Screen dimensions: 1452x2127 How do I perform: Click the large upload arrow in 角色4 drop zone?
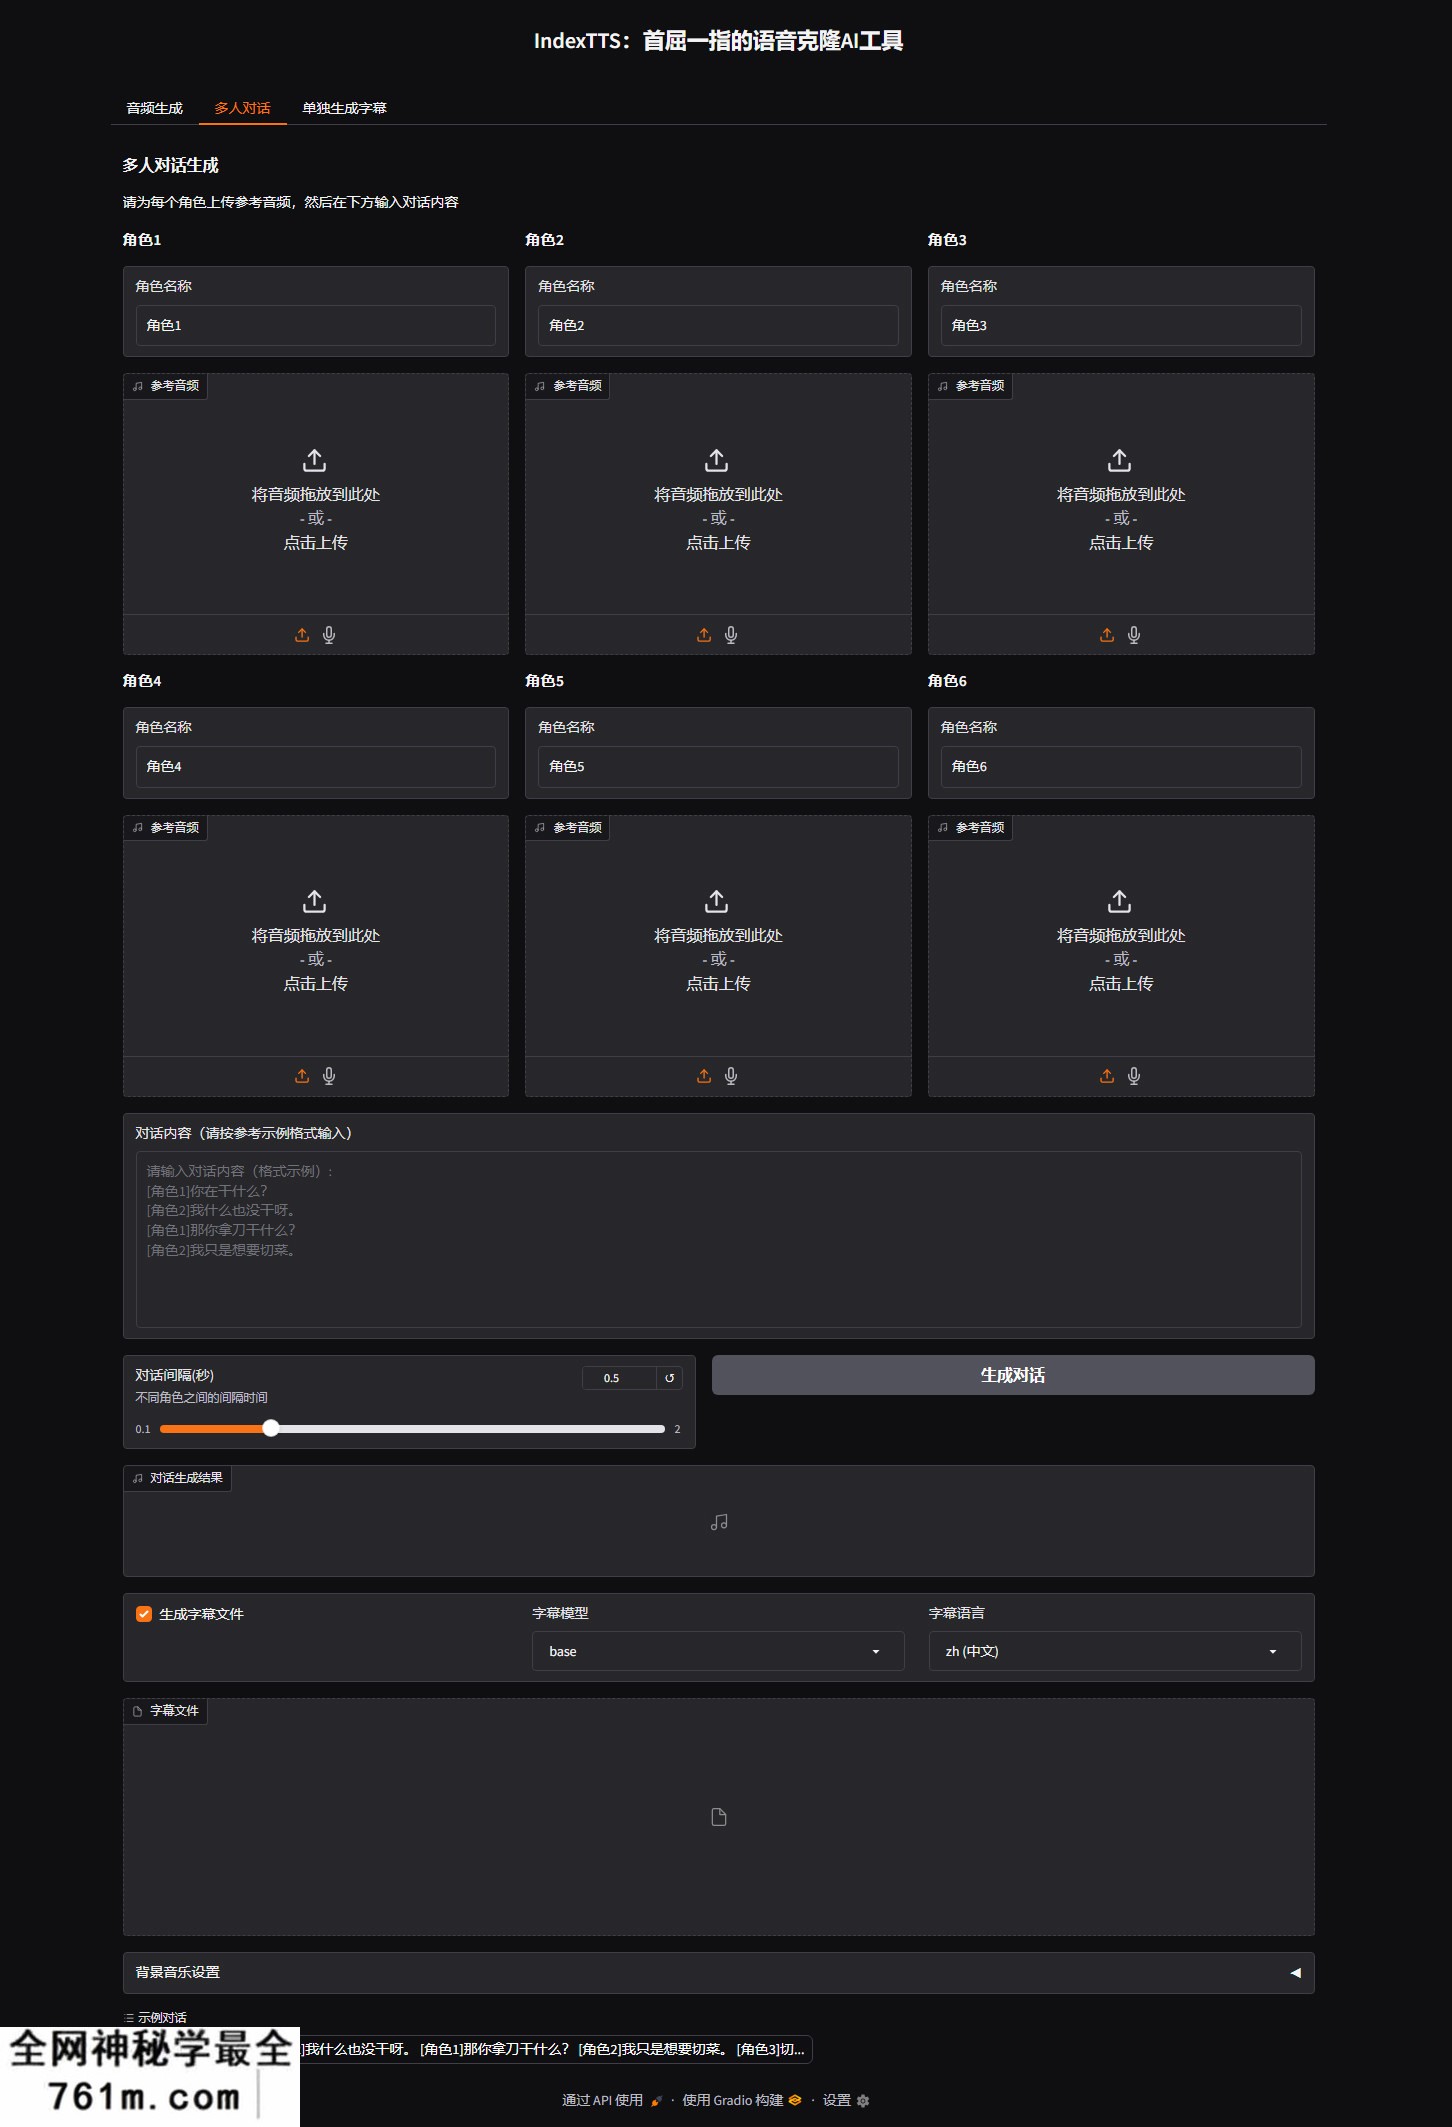[315, 901]
